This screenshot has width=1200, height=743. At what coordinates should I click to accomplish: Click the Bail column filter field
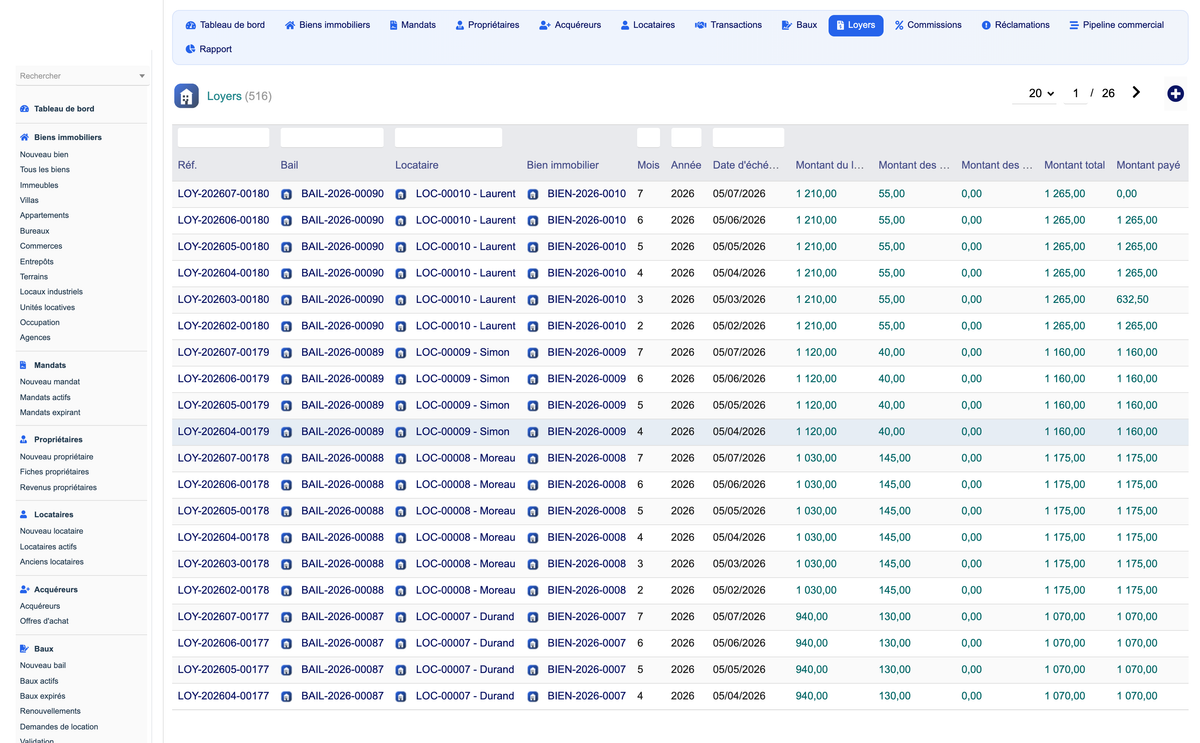click(x=332, y=138)
